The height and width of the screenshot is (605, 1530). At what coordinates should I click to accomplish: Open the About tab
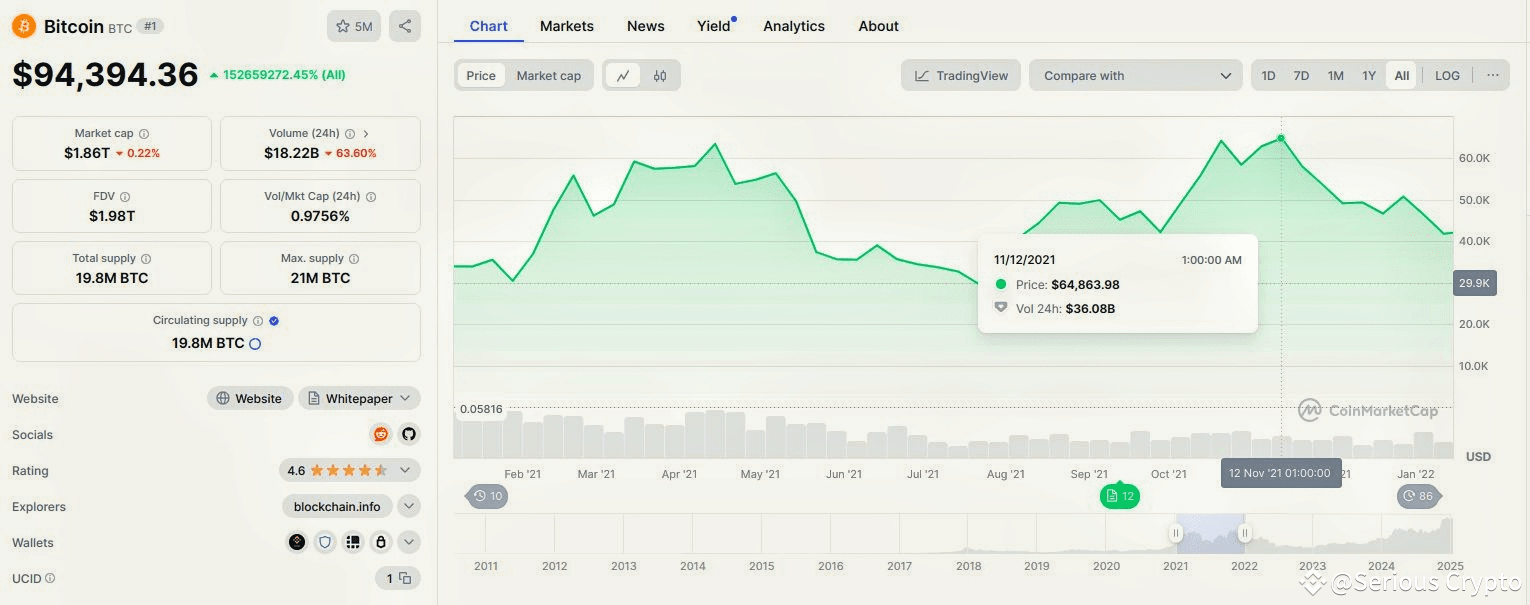pyautogui.click(x=879, y=26)
